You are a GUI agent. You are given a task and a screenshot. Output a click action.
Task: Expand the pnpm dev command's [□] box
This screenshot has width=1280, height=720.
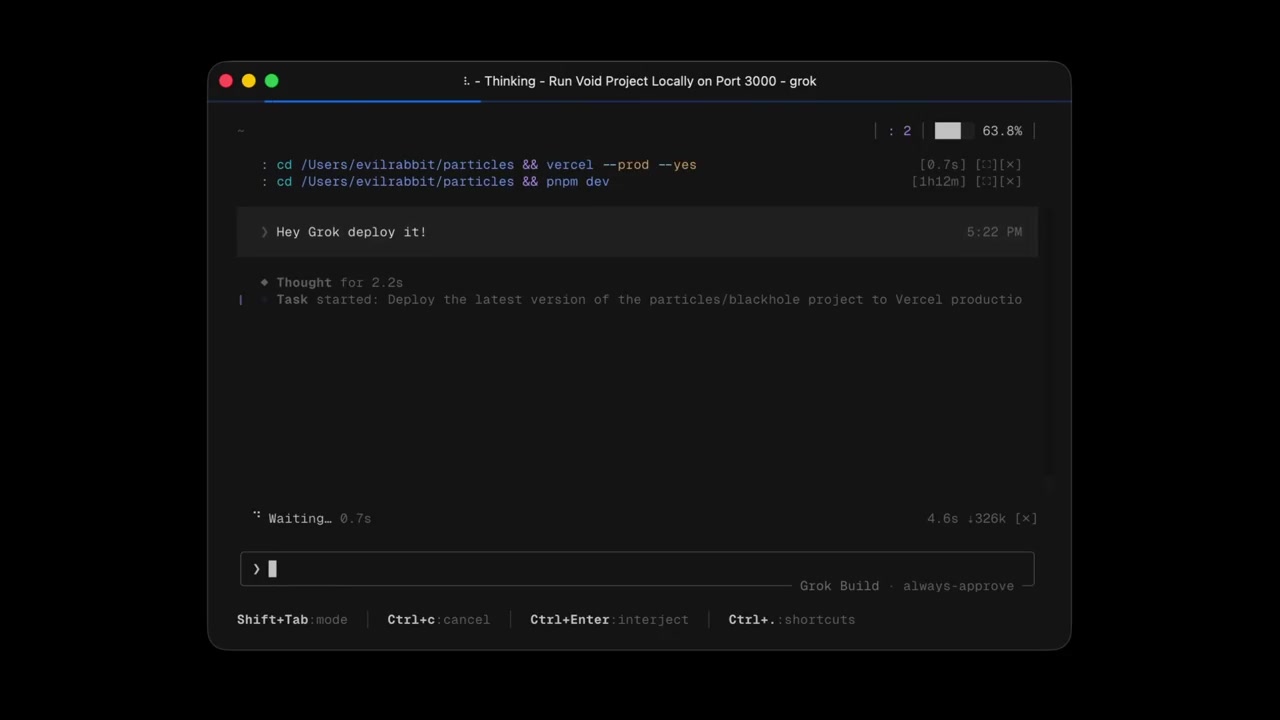(987, 182)
